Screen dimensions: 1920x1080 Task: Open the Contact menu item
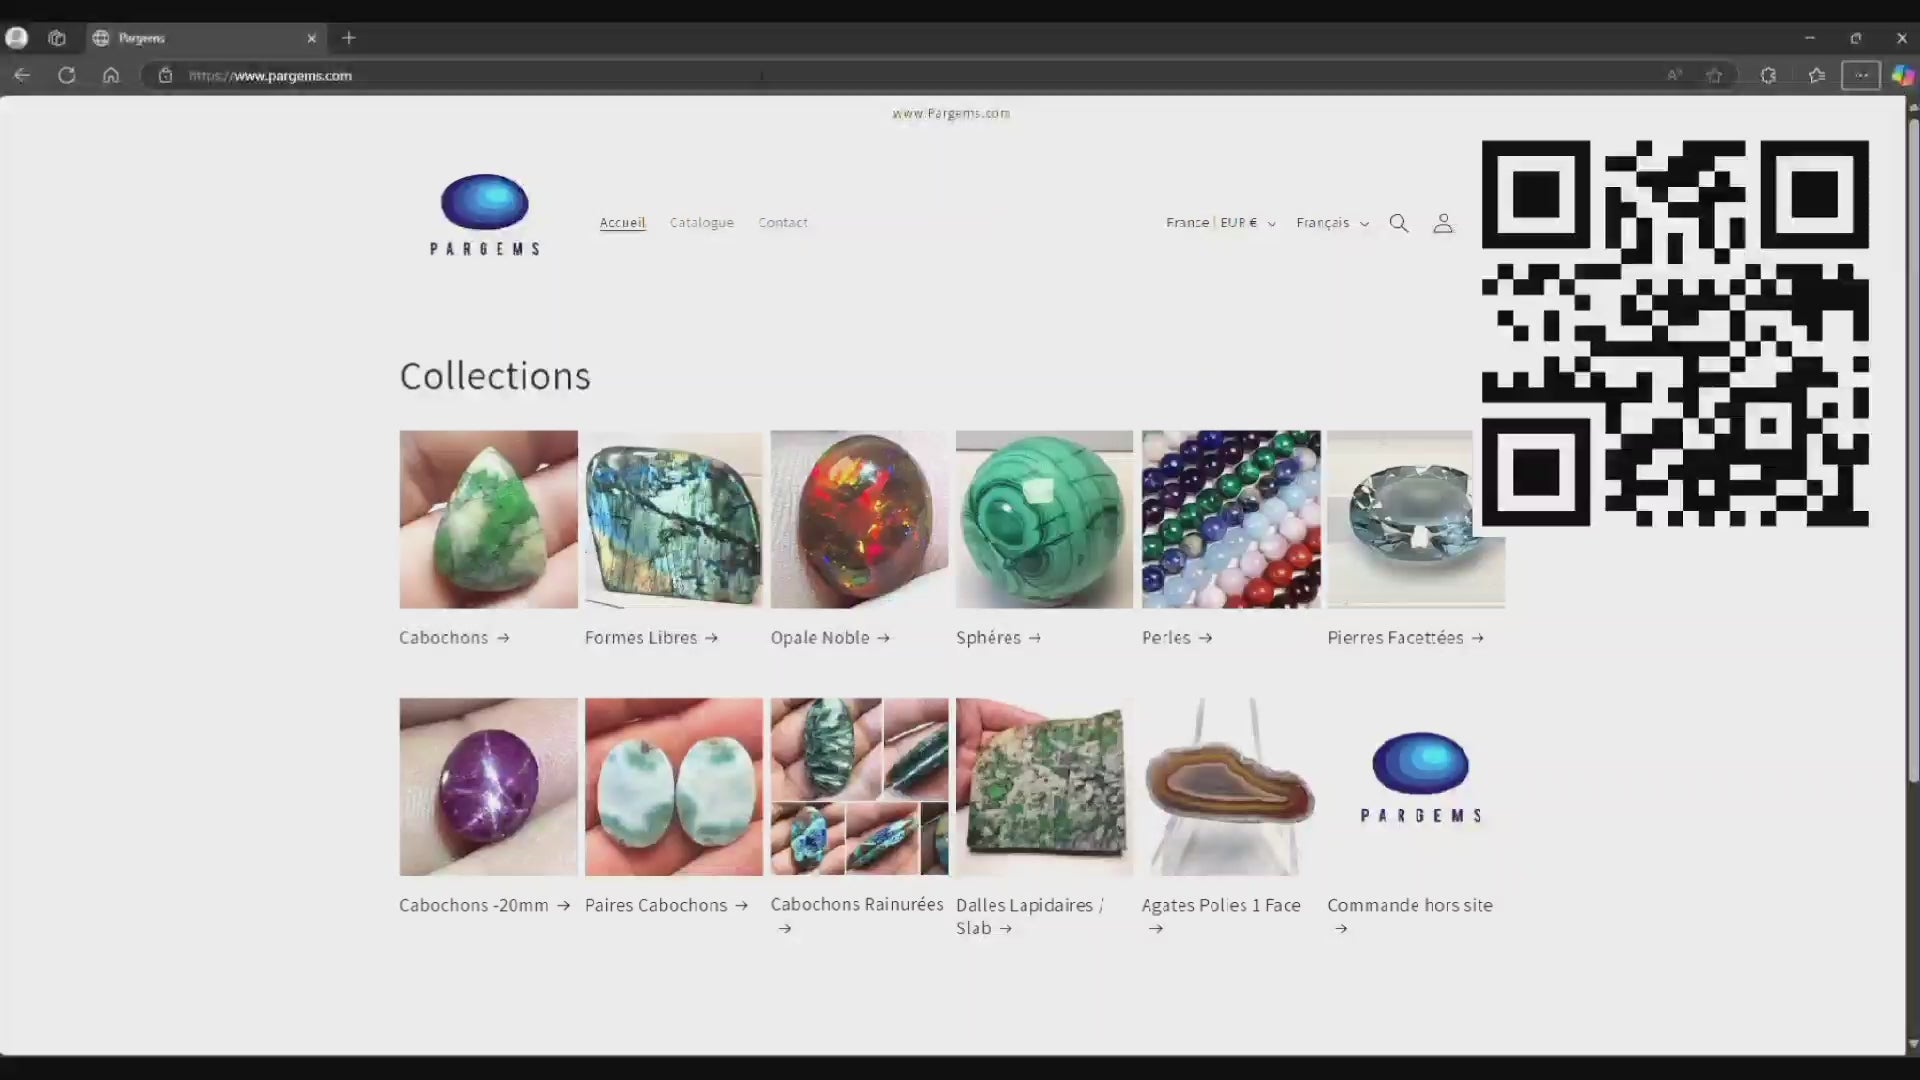(782, 223)
